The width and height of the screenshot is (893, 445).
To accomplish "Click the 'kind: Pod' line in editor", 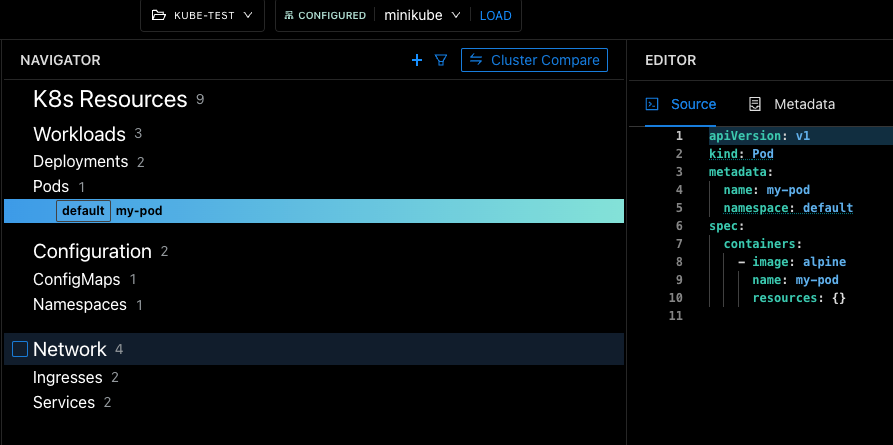I will (741, 154).
